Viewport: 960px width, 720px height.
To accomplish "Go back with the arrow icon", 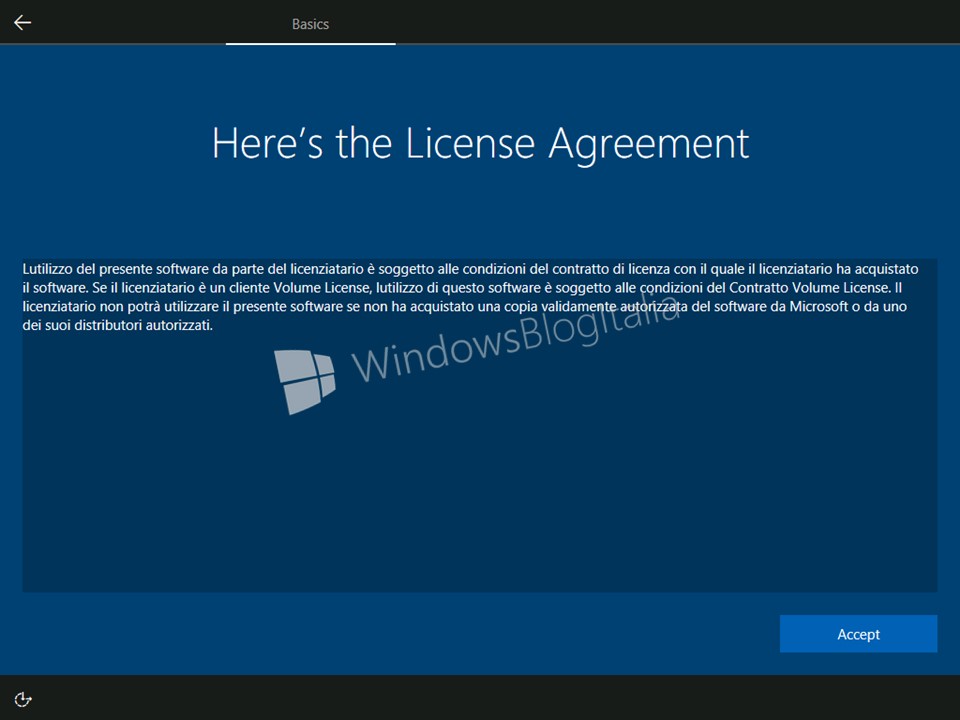I will [x=23, y=23].
